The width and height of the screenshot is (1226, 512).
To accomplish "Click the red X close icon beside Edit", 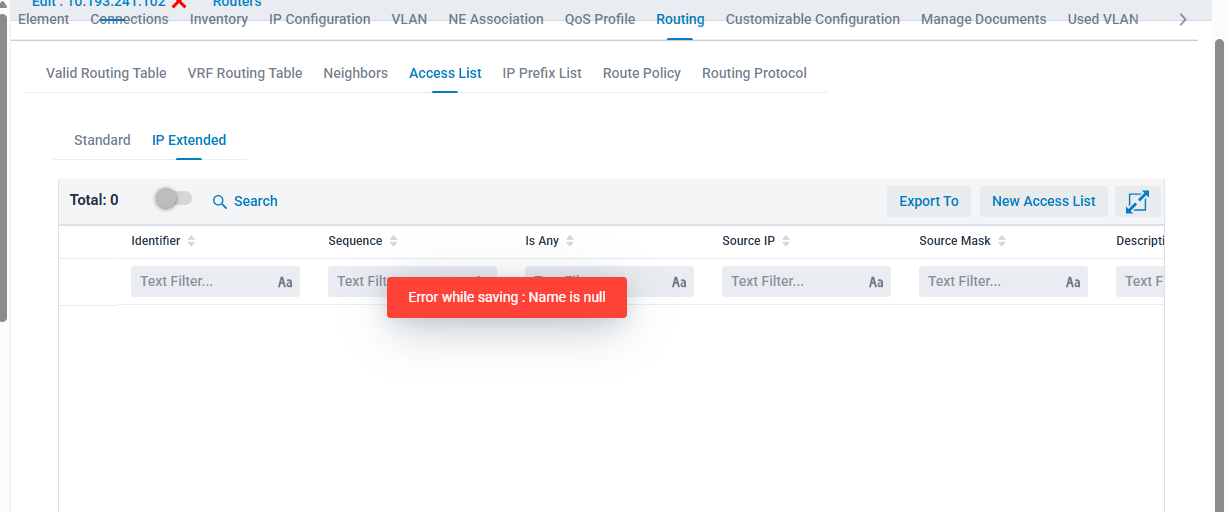I will [179, 4].
